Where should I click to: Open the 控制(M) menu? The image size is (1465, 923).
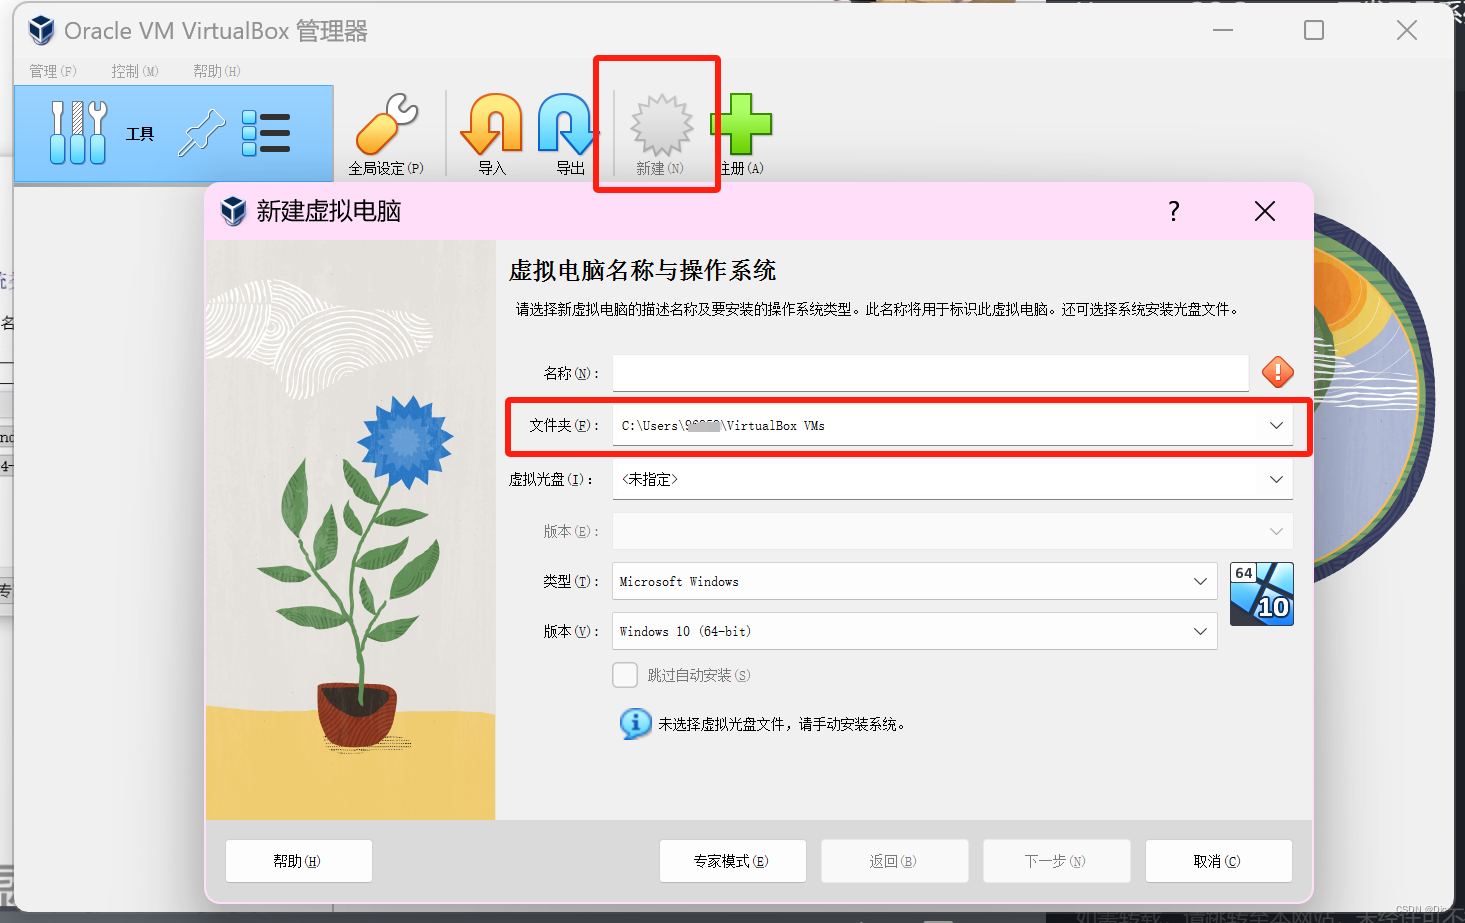pyautogui.click(x=135, y=71)
